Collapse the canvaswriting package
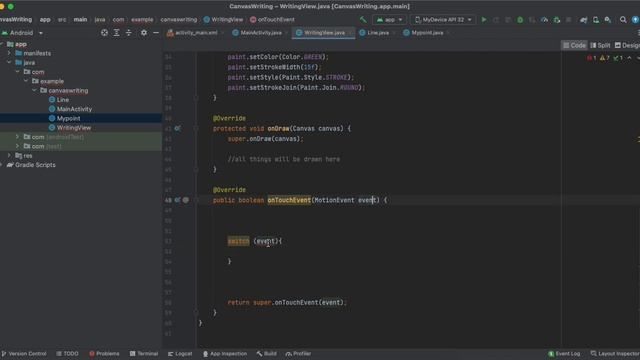This screenshot has height=360, width=640. (34, 90)
